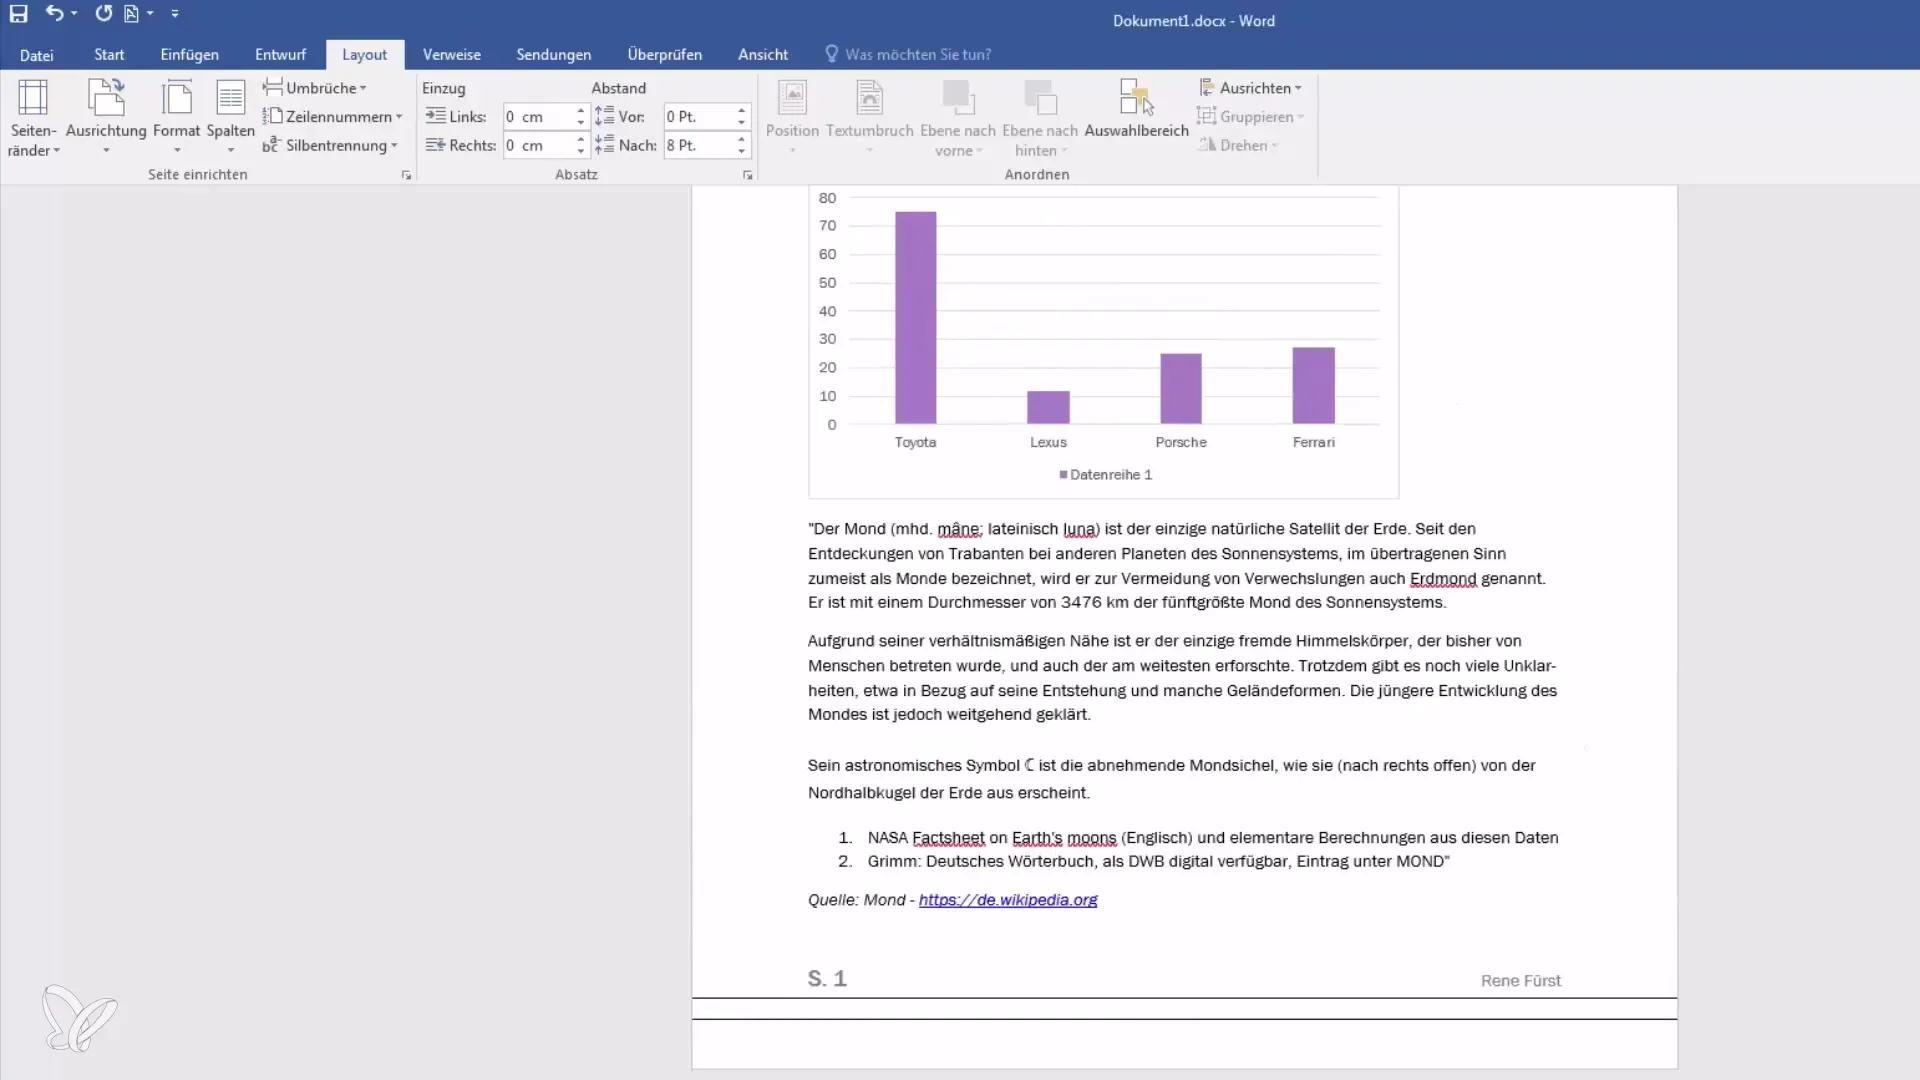Open Customize Quick Access Toolbar dropdown
Viewport: 1920px width, 1080px height.
tap(175, 14)
